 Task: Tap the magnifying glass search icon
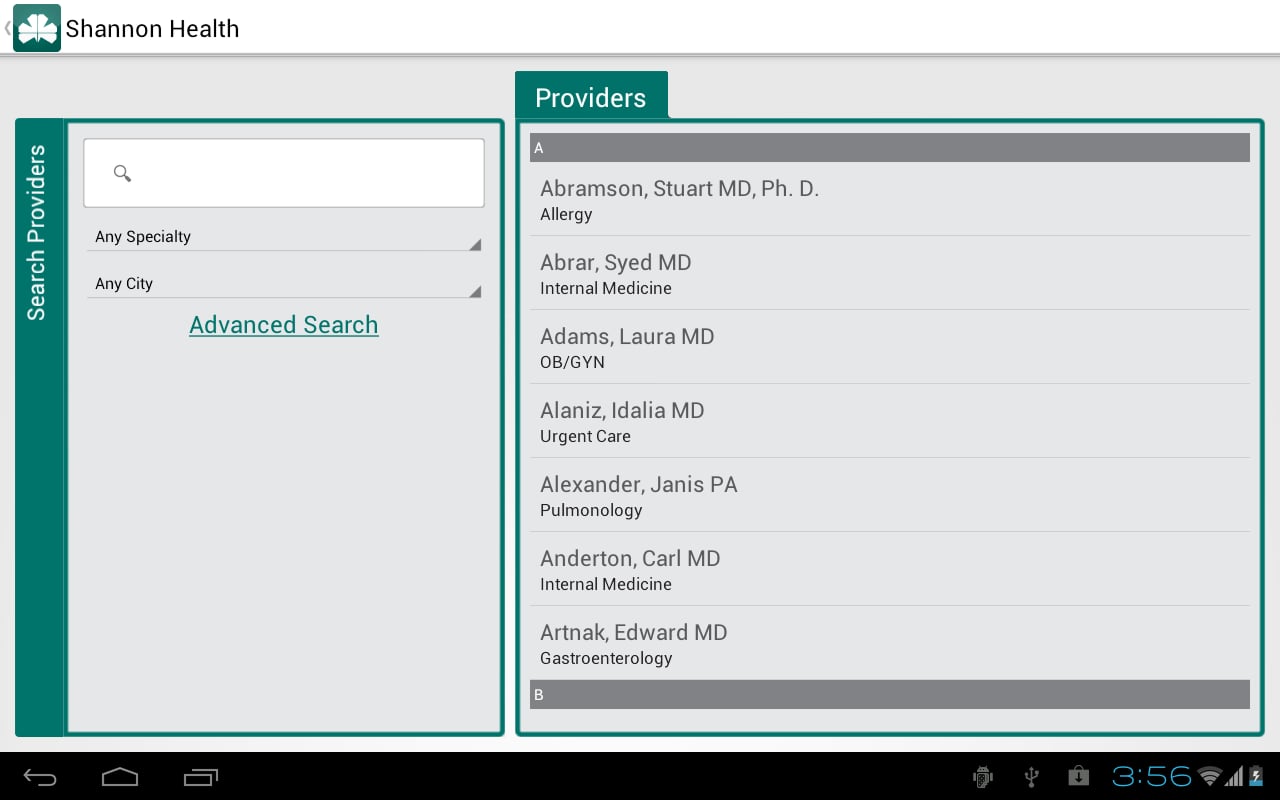click(122, 173)
